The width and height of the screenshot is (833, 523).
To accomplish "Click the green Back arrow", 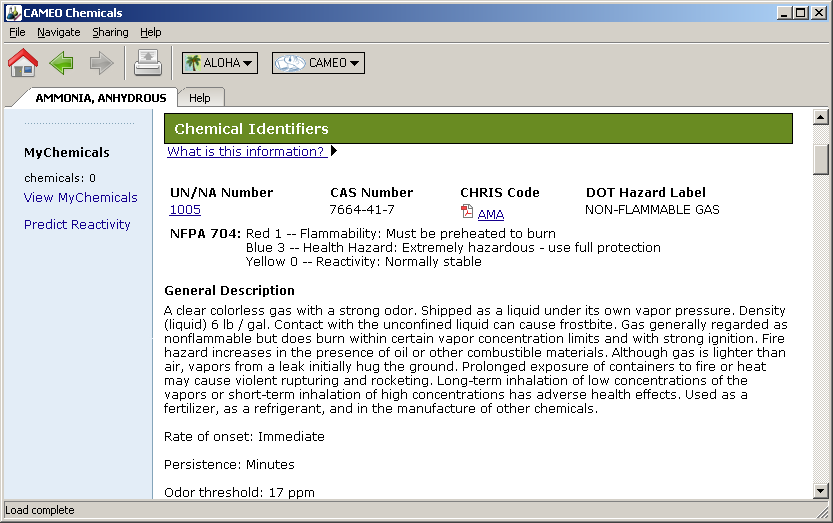I will tap(62, 63).
